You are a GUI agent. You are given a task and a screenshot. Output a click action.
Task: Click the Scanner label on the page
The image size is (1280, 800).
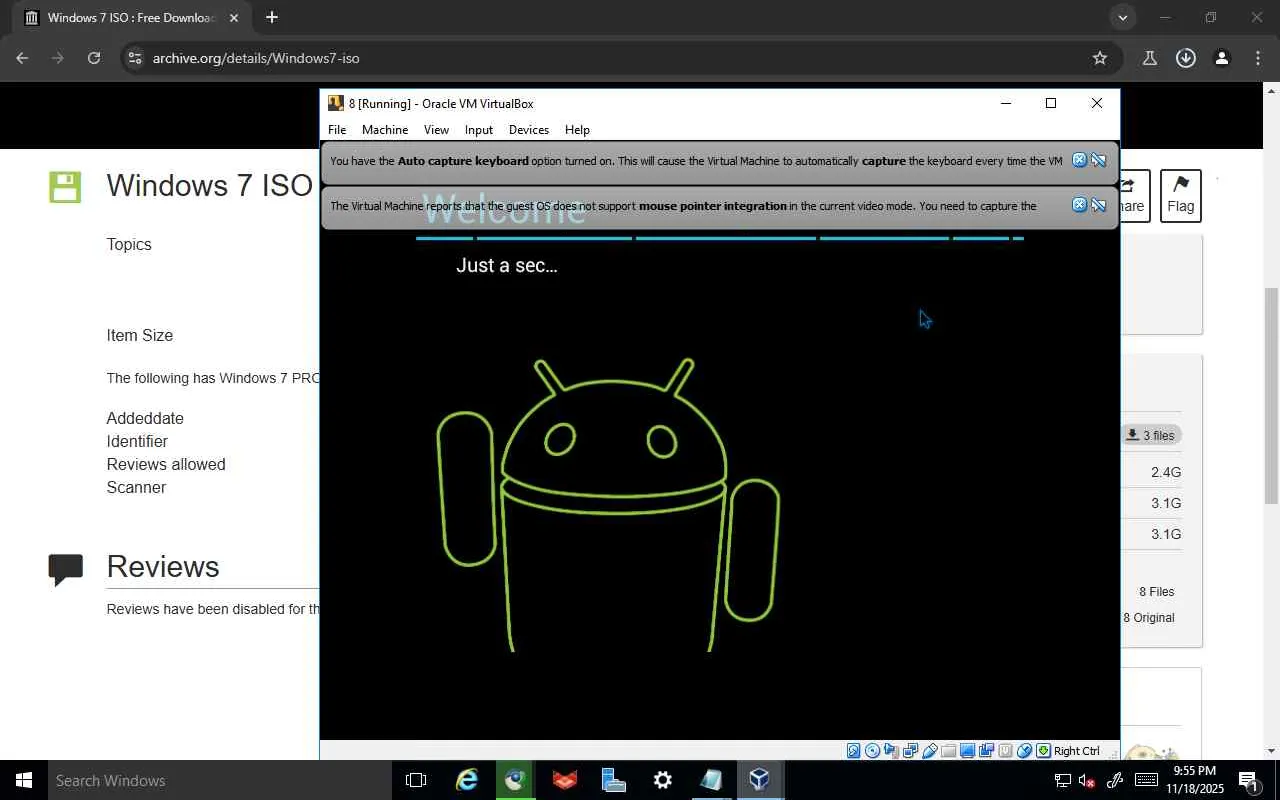click(x=136, y=487)
